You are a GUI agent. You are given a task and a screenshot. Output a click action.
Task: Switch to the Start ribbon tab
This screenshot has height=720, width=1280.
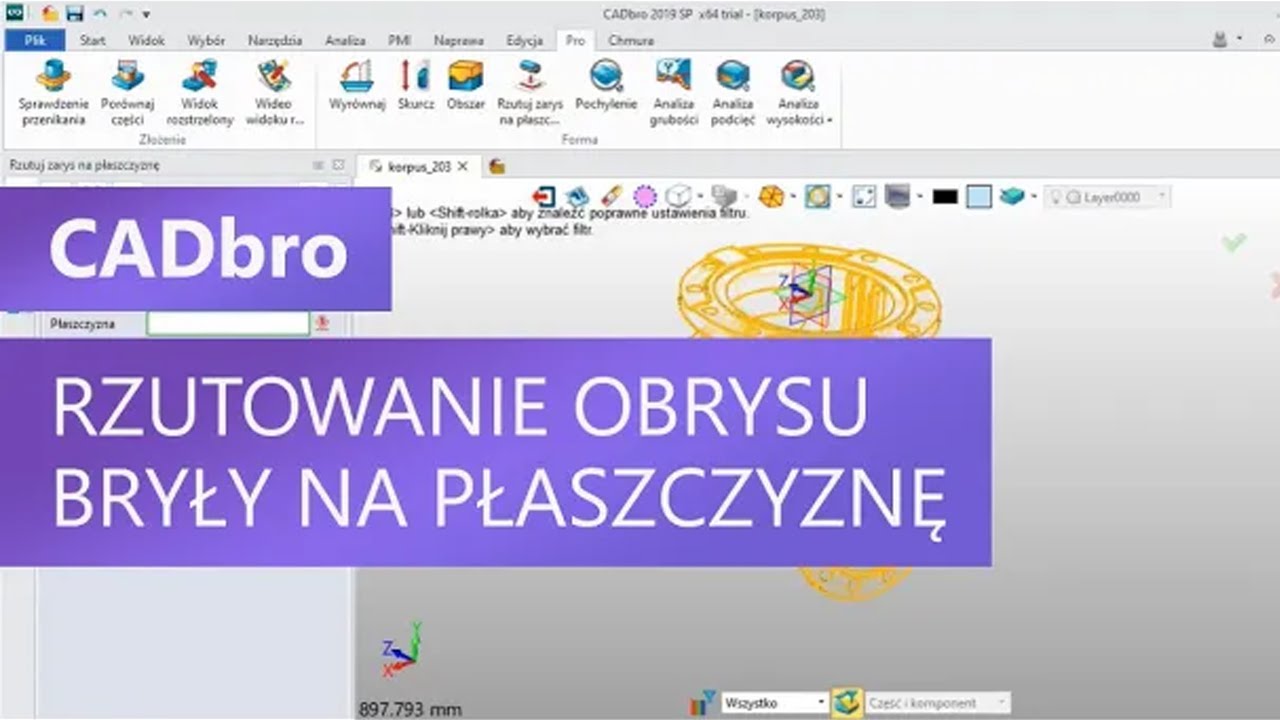point(92,41)
